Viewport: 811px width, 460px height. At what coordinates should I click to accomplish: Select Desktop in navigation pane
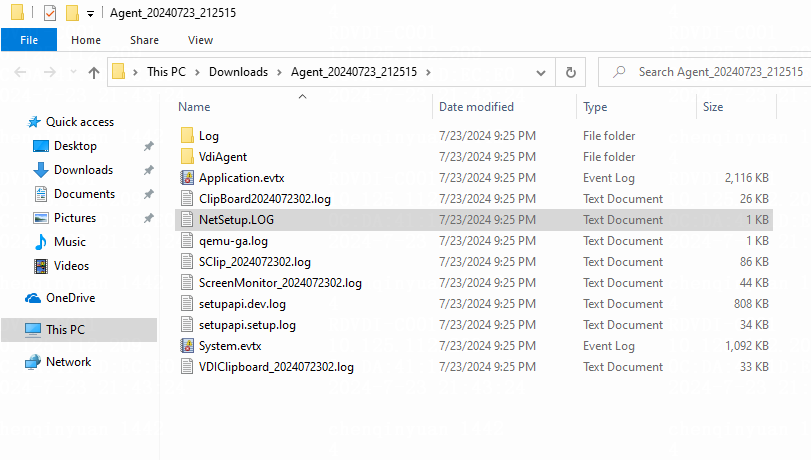pos(75,146)
